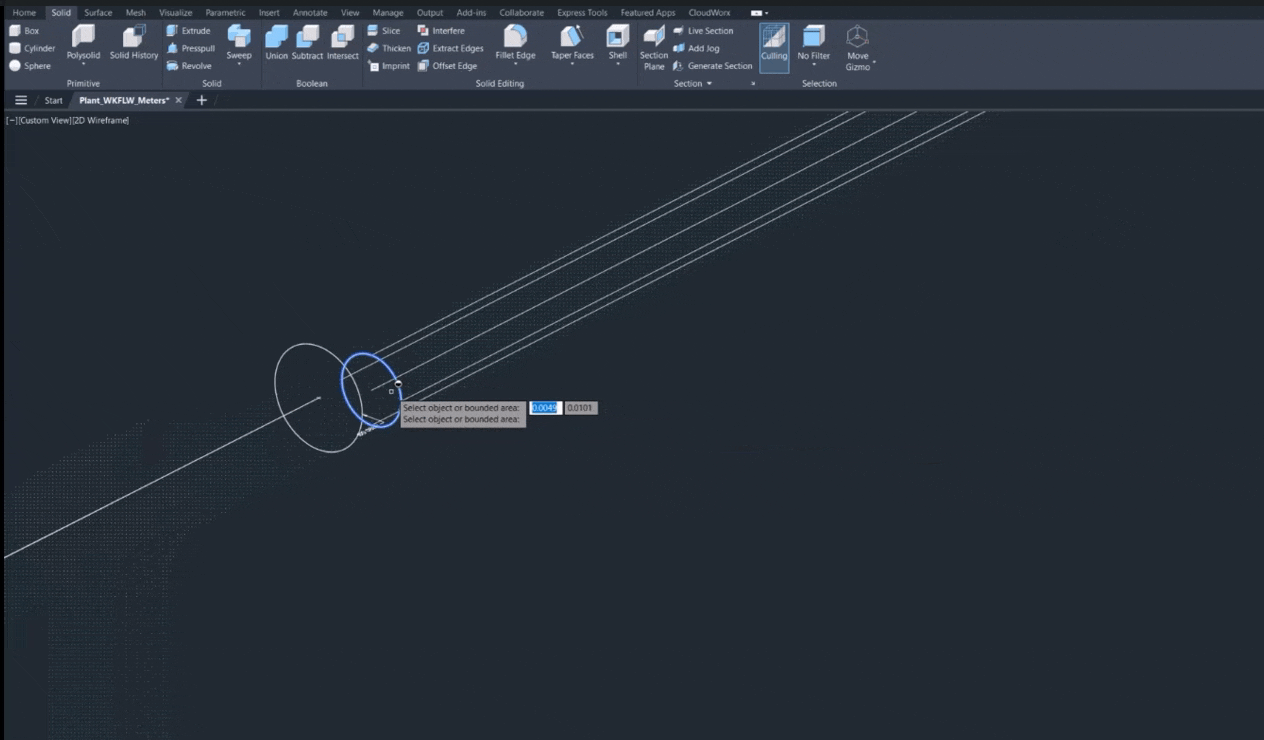Image resolution: width=1264 pixels, height=740 pixels.
Task: Select the Slice tool
Action: click(x=383, y=31)
